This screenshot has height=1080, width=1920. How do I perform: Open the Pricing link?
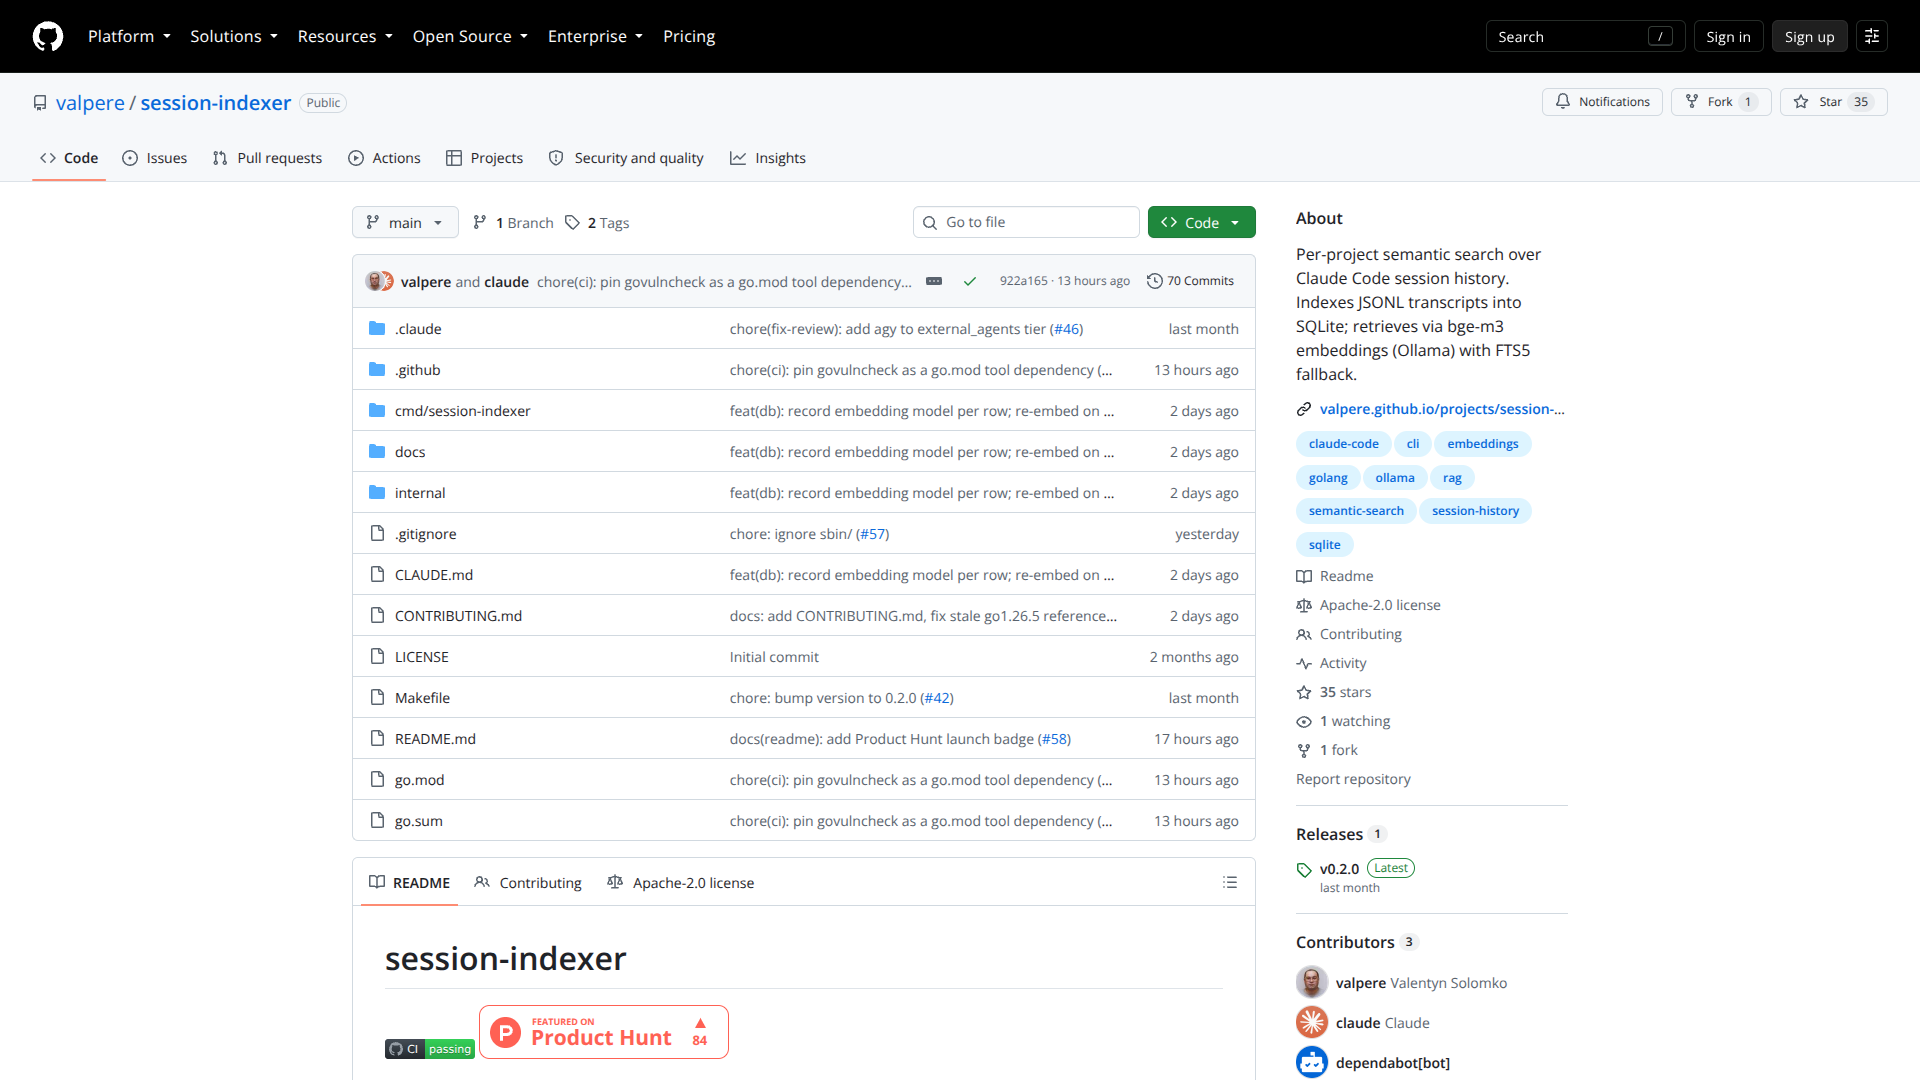(x=689, y=36)
